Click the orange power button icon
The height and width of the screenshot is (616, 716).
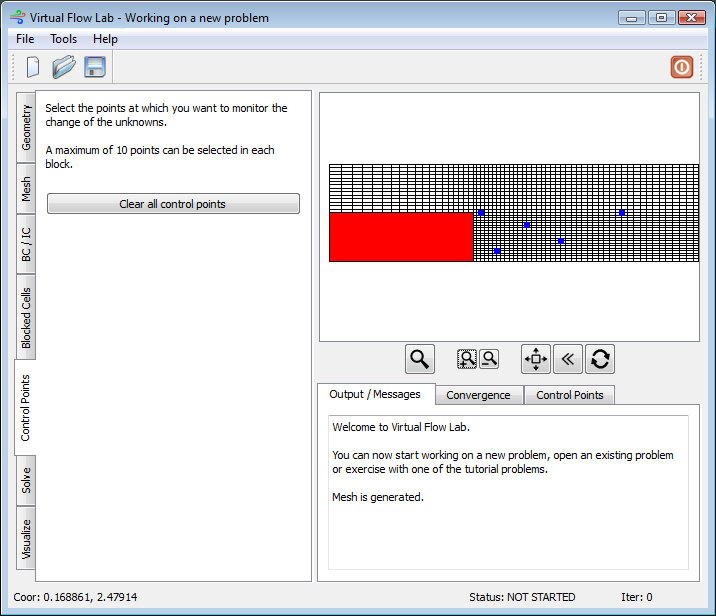(682, 67)
